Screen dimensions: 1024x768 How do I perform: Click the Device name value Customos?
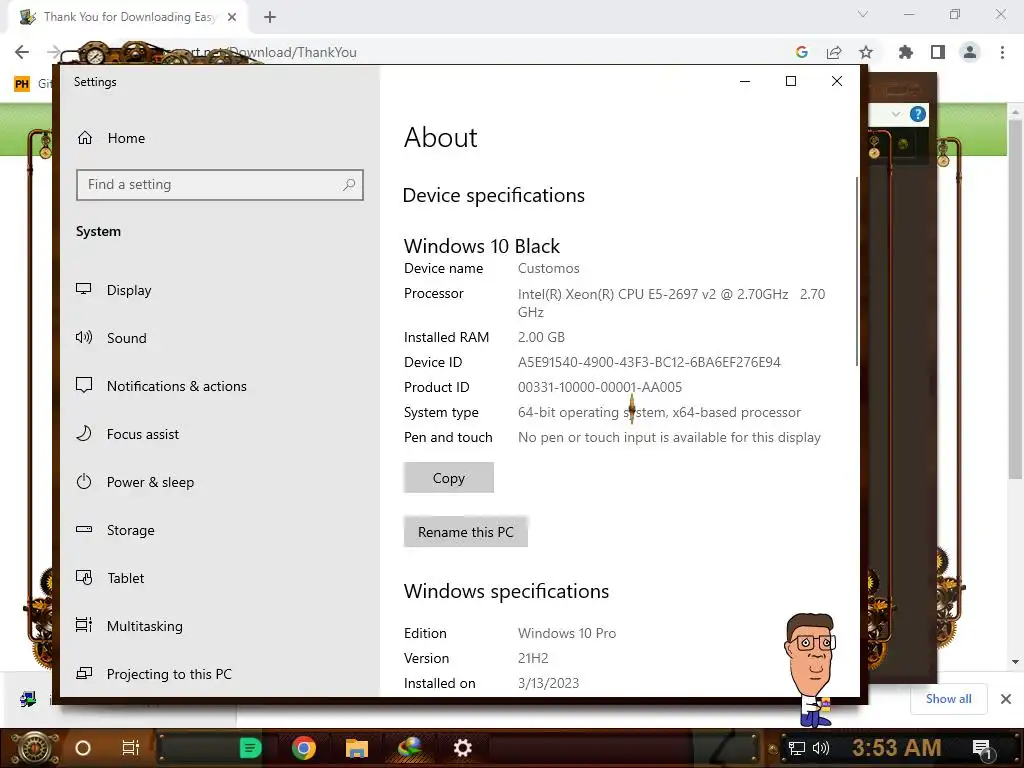[x=549, y=268]
